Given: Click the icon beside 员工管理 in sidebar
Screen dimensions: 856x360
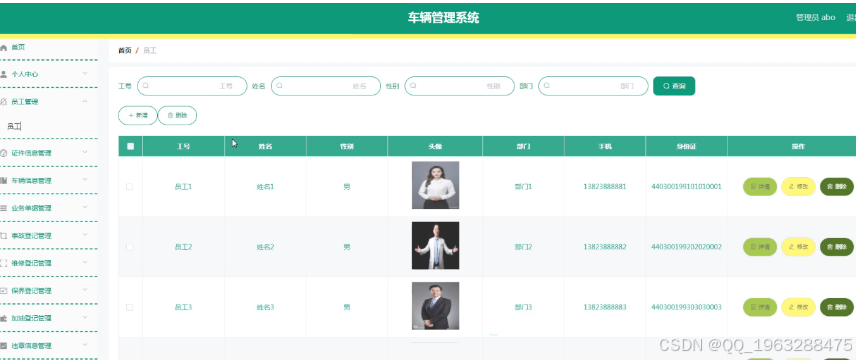Looking at the screenshot, I should tap(3, 102).
